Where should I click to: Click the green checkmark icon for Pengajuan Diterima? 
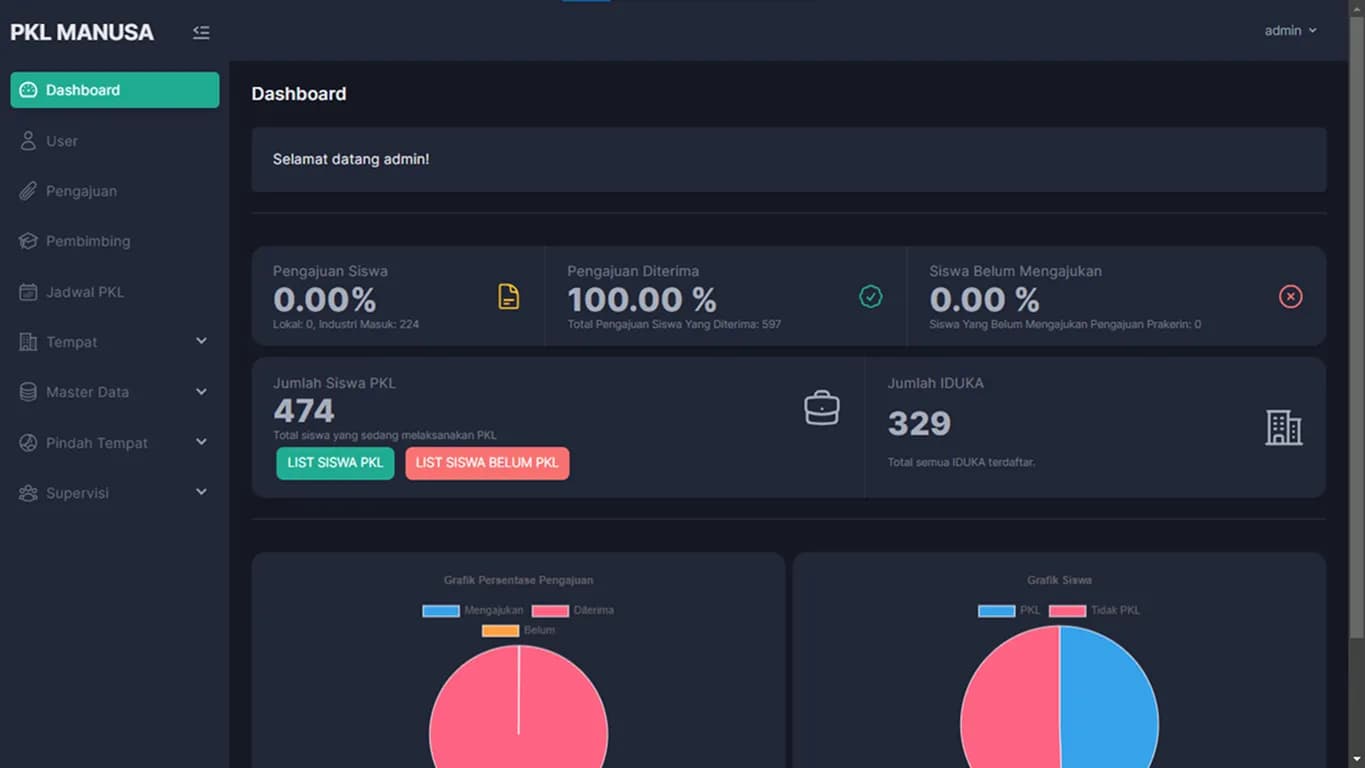(x=870, y=297)
